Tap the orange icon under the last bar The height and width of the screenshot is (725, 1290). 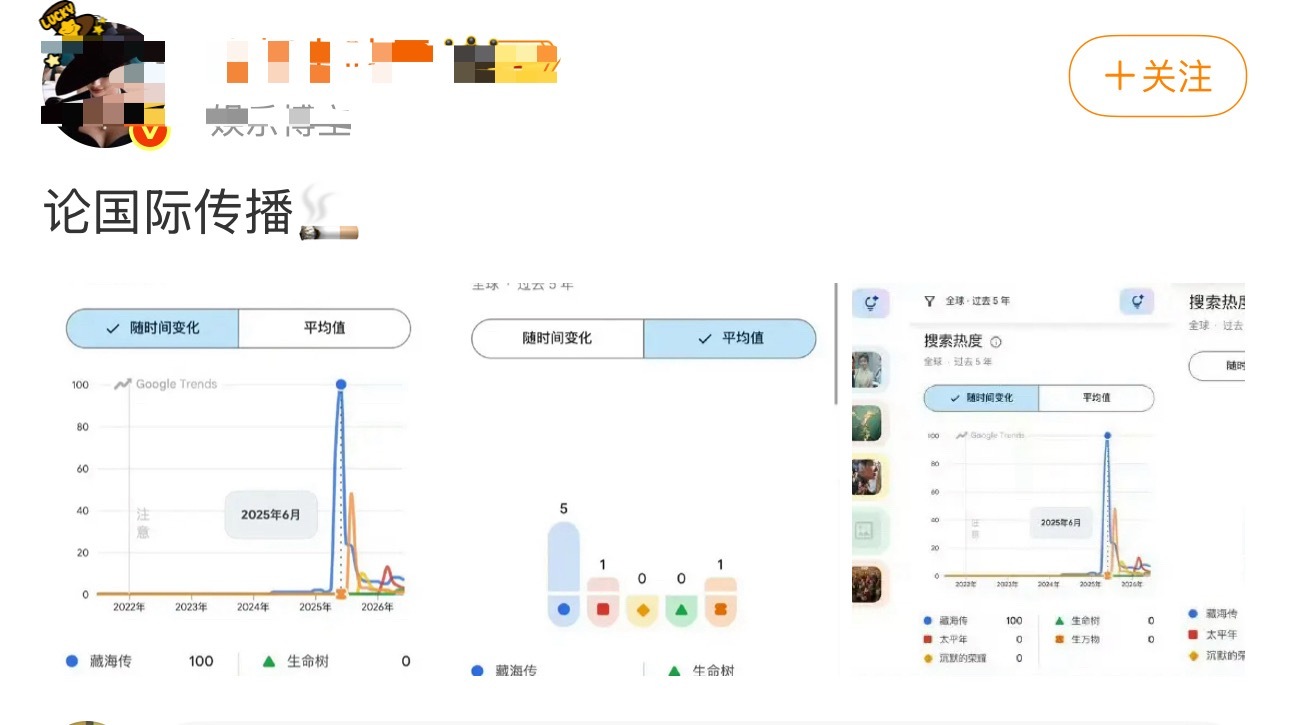pyautogui.click(x=720, y=608)
